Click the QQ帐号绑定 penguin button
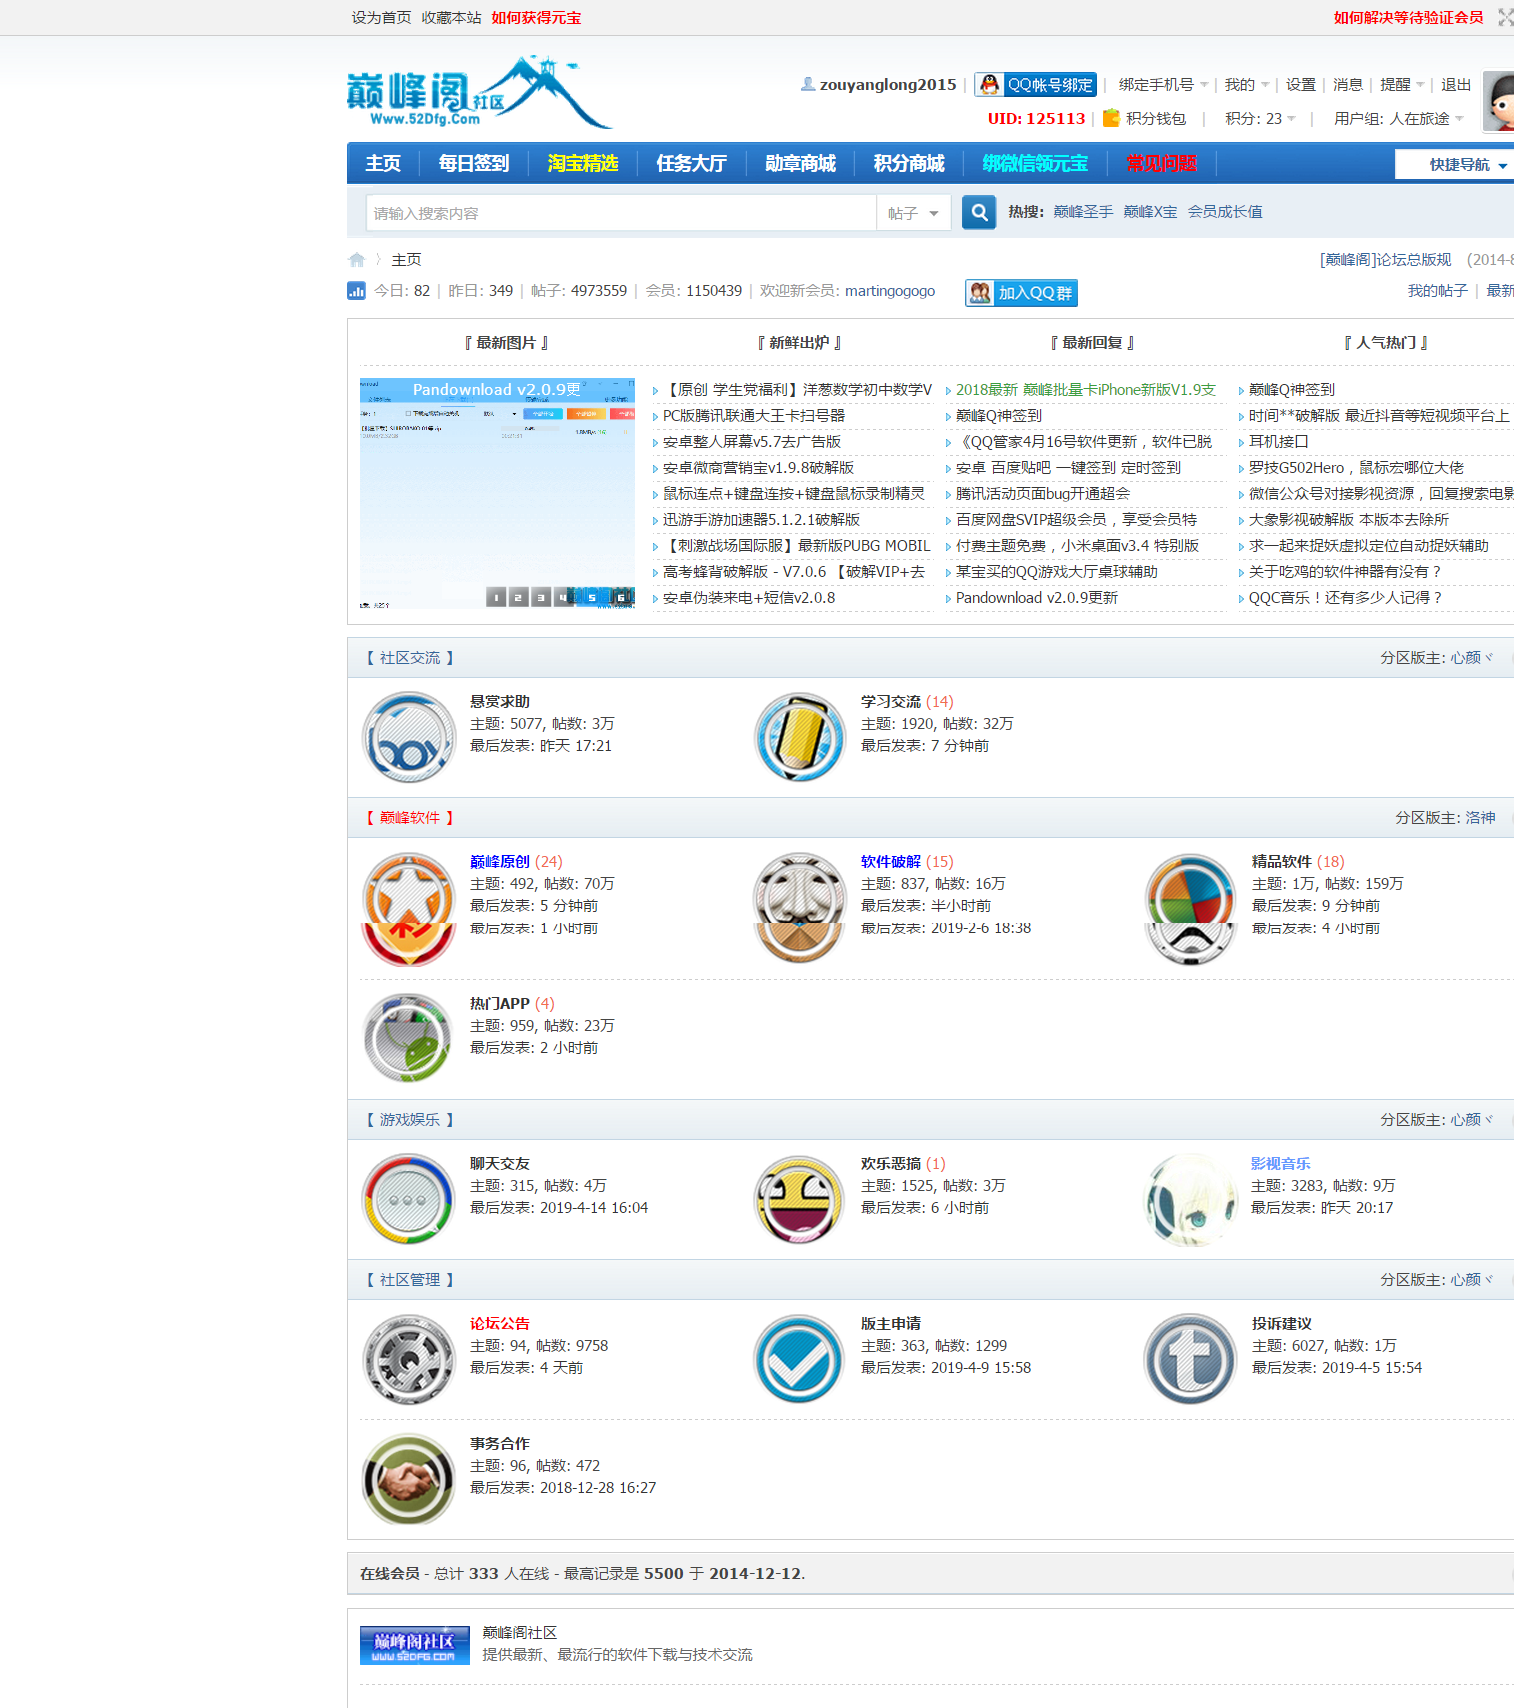Image resolution: width=1514 pixels, height=1708 pixels. 1035,85
